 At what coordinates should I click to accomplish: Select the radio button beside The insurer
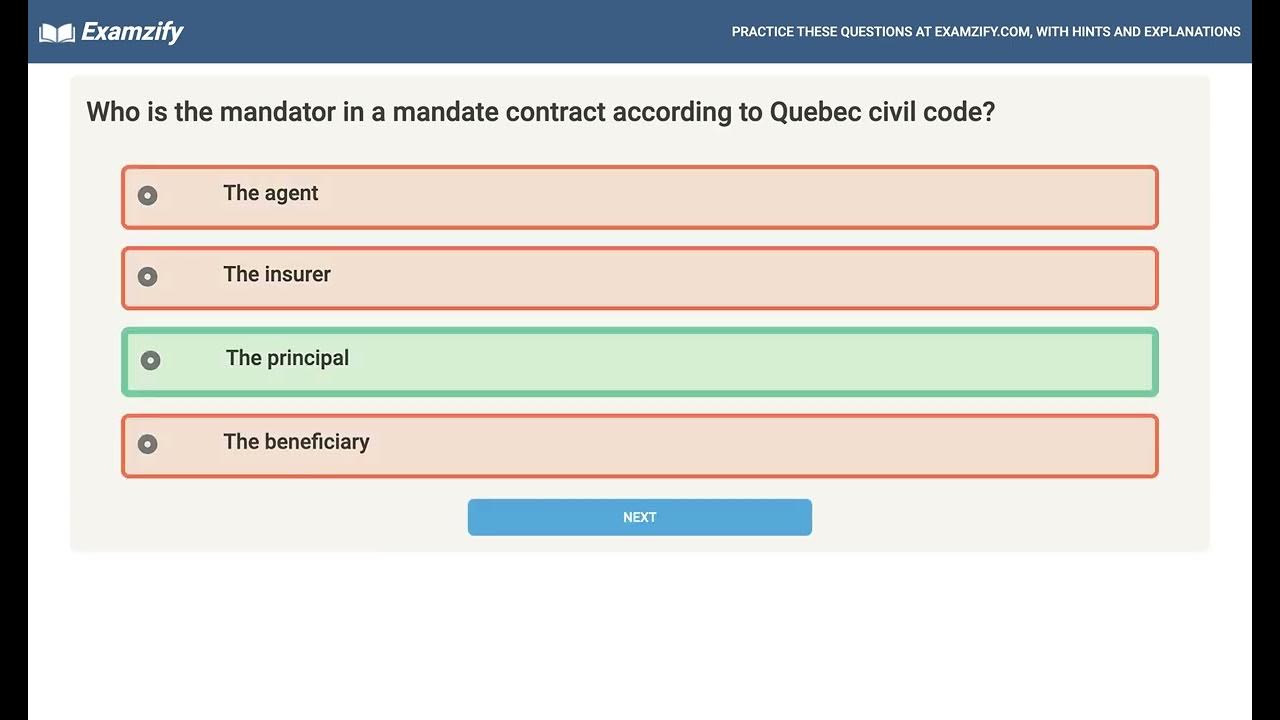click(148, 276)
